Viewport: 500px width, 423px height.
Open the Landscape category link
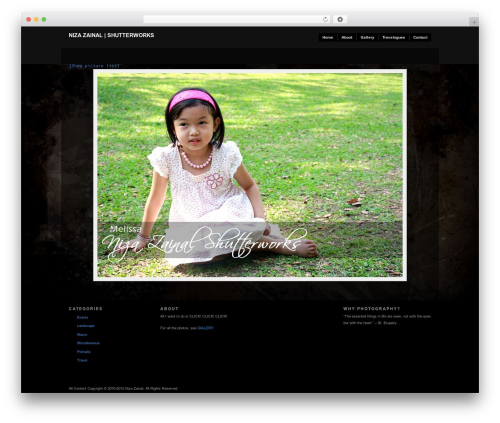click(86, 326)
